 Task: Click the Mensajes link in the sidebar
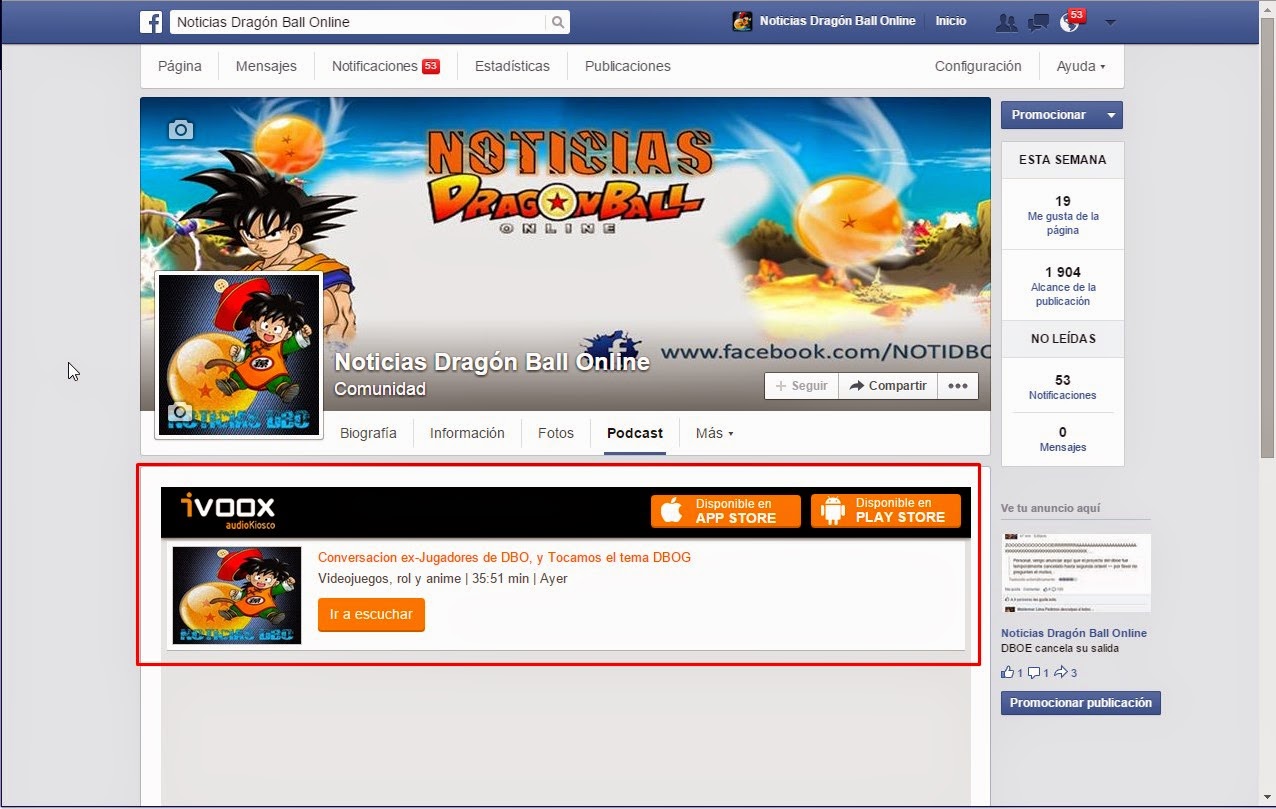tap(1062, 447)
